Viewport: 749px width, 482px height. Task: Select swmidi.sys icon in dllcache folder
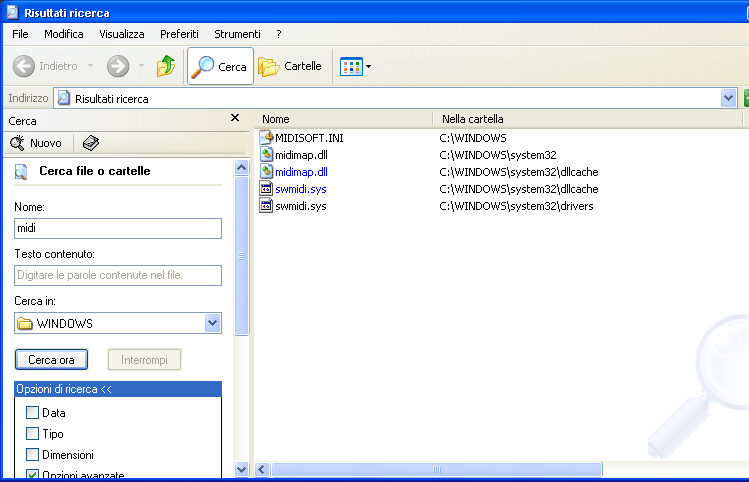(266, 188)
